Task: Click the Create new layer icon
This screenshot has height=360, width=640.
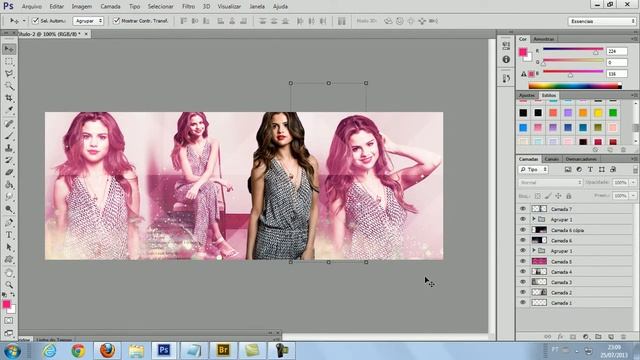Action: point(611,337)
